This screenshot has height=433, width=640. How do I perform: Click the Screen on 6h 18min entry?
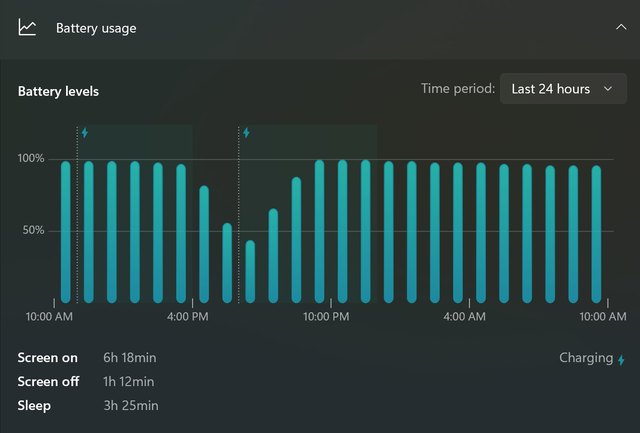tap(87, 358)
